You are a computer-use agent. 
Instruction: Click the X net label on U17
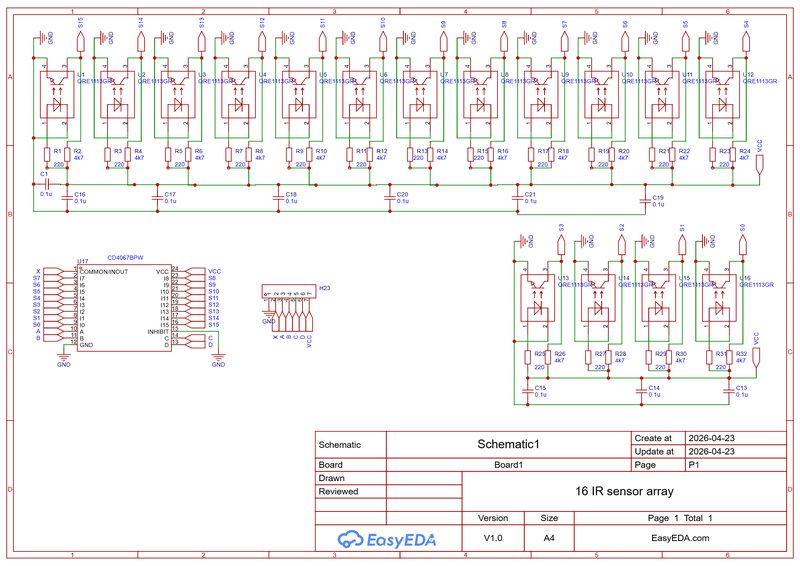38,272
